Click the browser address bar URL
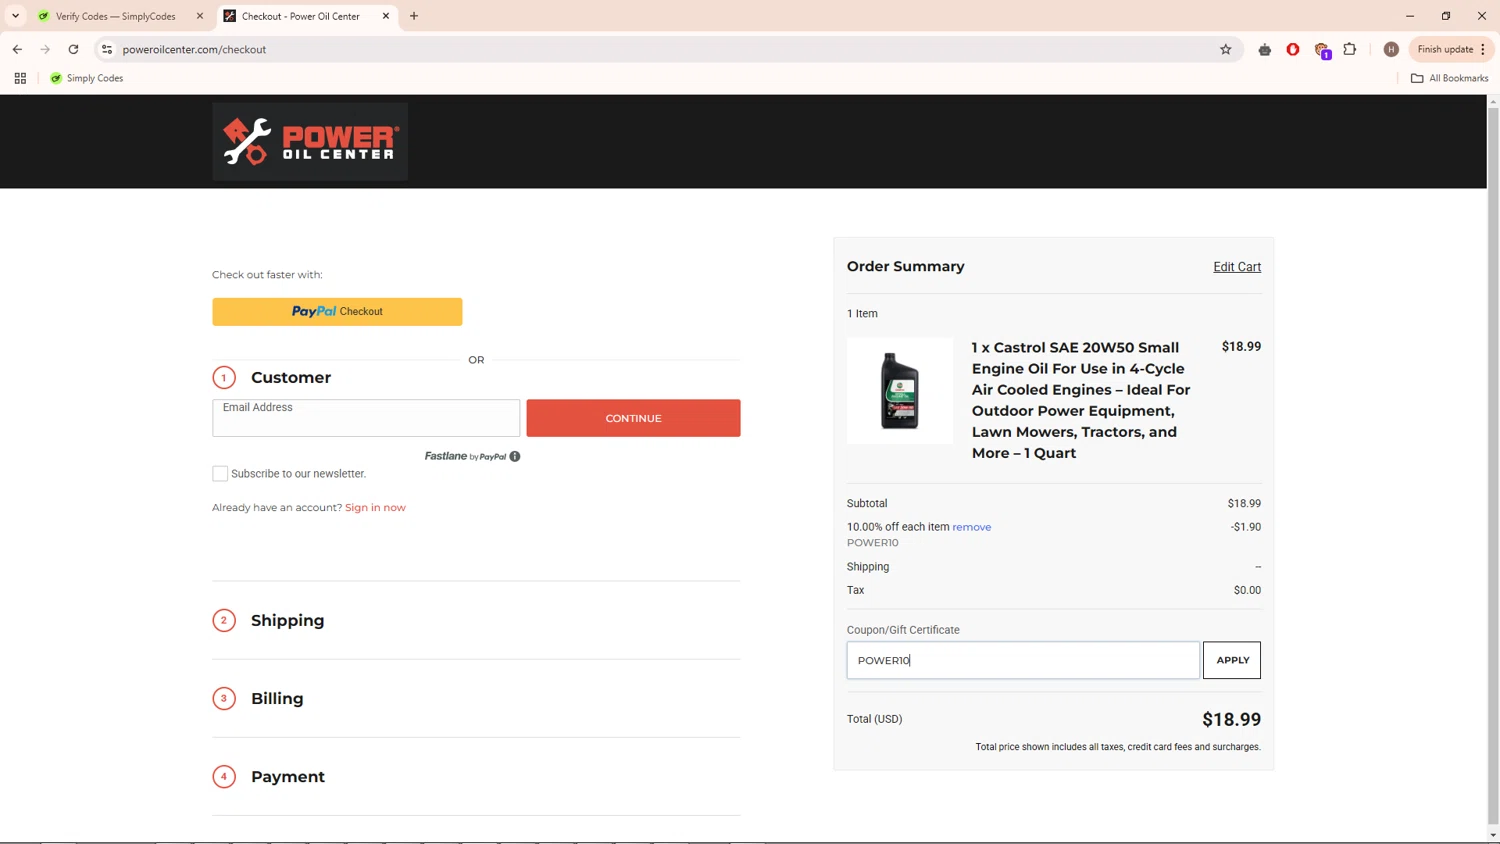Image resolution: width=1500 pixels, height=844 pixels. [x=194, y=49]
